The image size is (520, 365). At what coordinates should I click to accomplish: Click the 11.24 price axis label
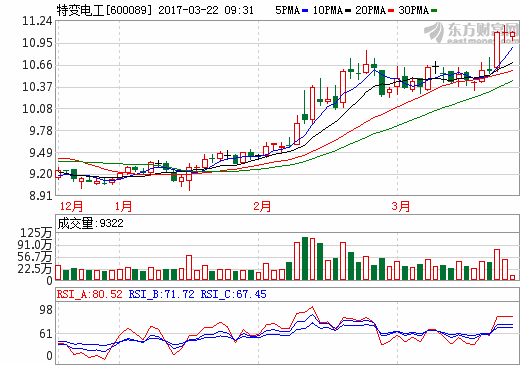coord(37,21)
